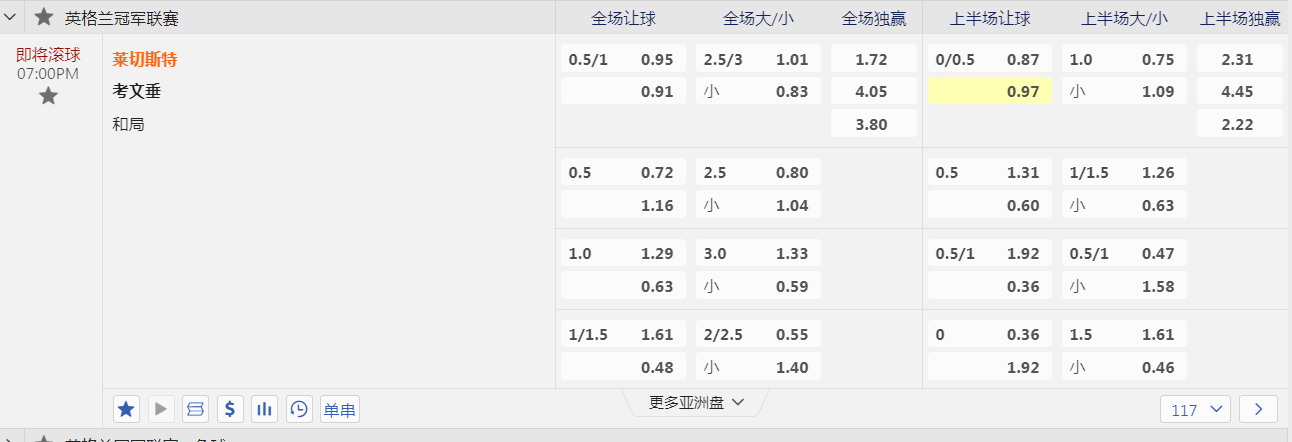The height and width of the screenshot is (442, 1292).
Task: Select 全场大/小 column header
Action: point(757,18)
